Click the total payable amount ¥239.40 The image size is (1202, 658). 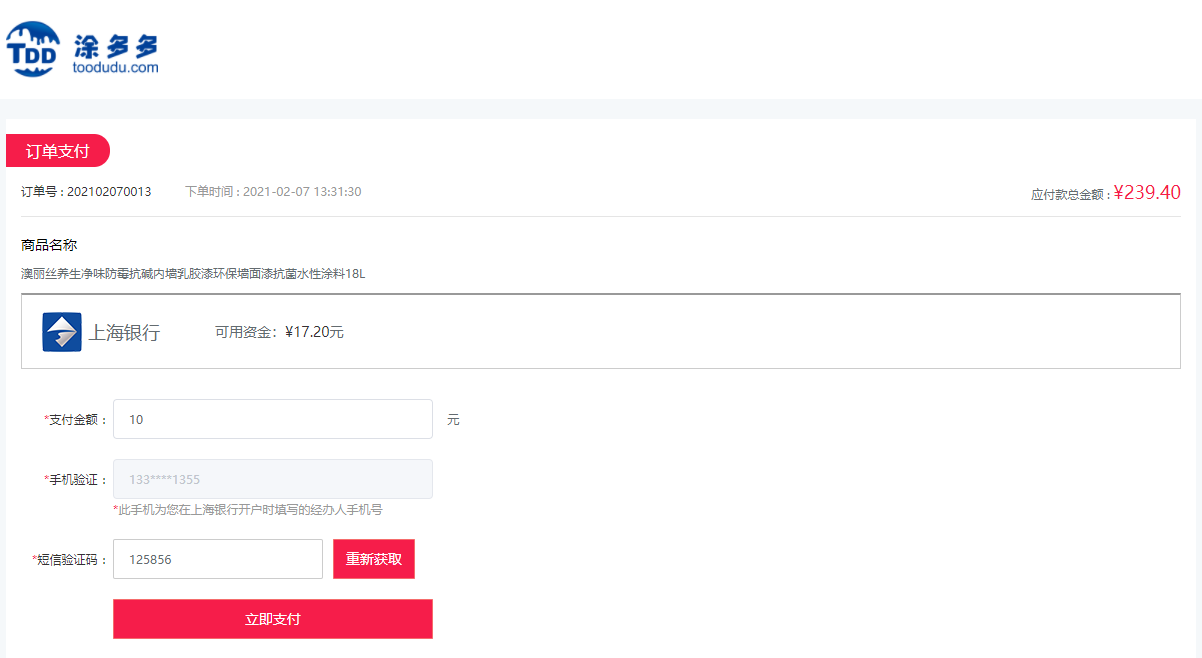pos(1147,192)
